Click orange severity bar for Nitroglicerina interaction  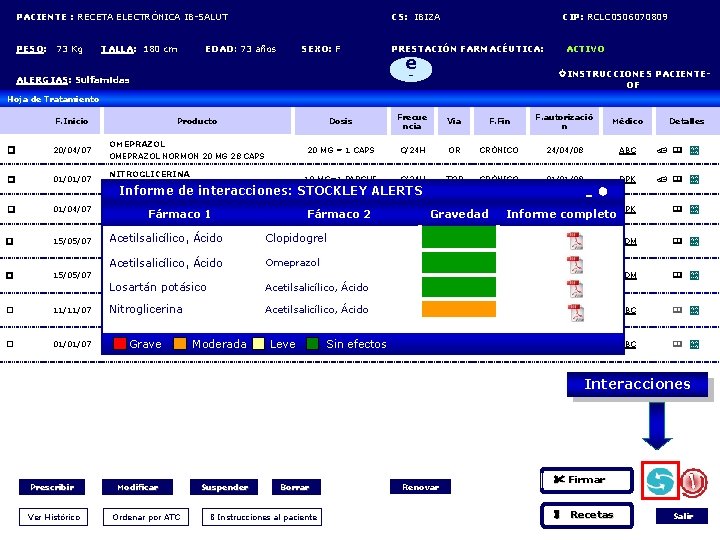tap(459, 309)
